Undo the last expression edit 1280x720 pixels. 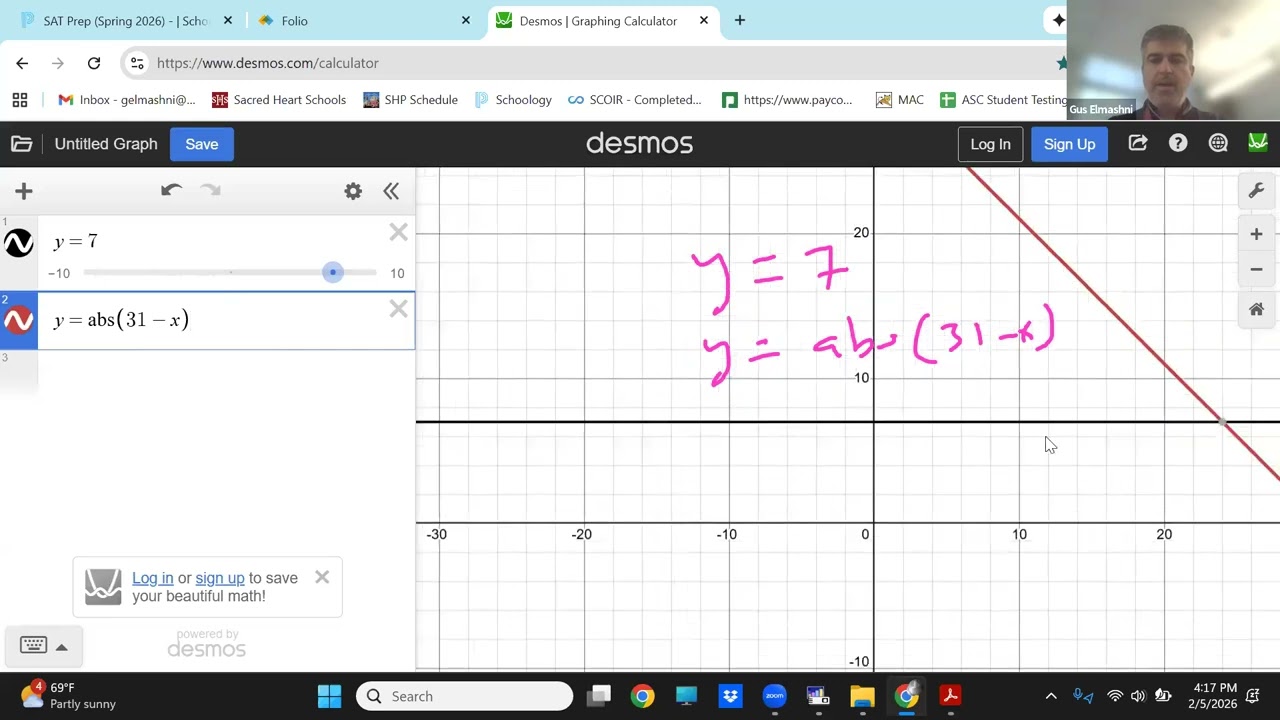point(171,190)
